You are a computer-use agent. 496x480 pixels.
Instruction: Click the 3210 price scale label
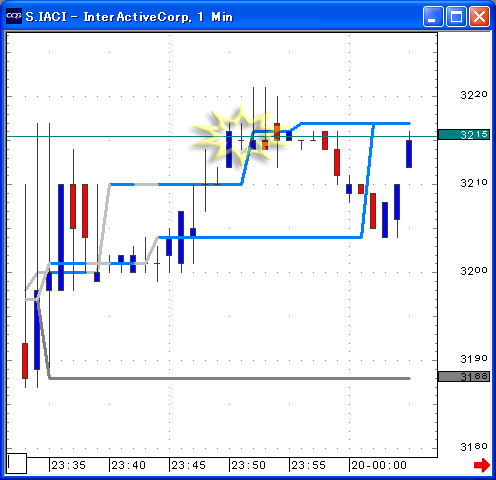474,183
